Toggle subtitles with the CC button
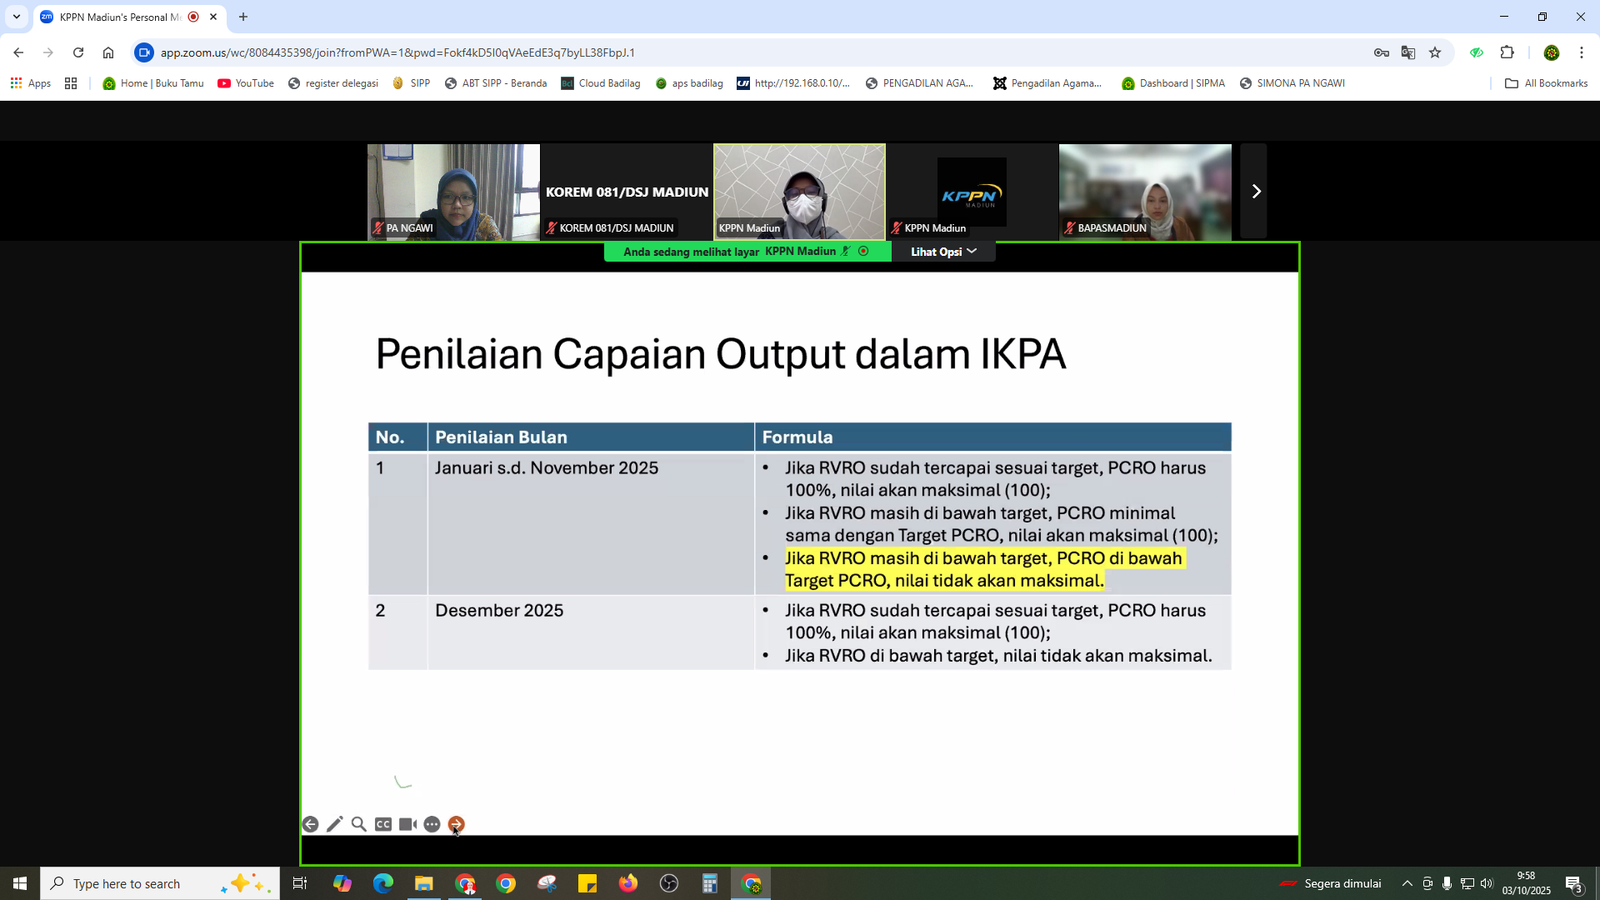 pyautogui.click(x=383, y=824)
